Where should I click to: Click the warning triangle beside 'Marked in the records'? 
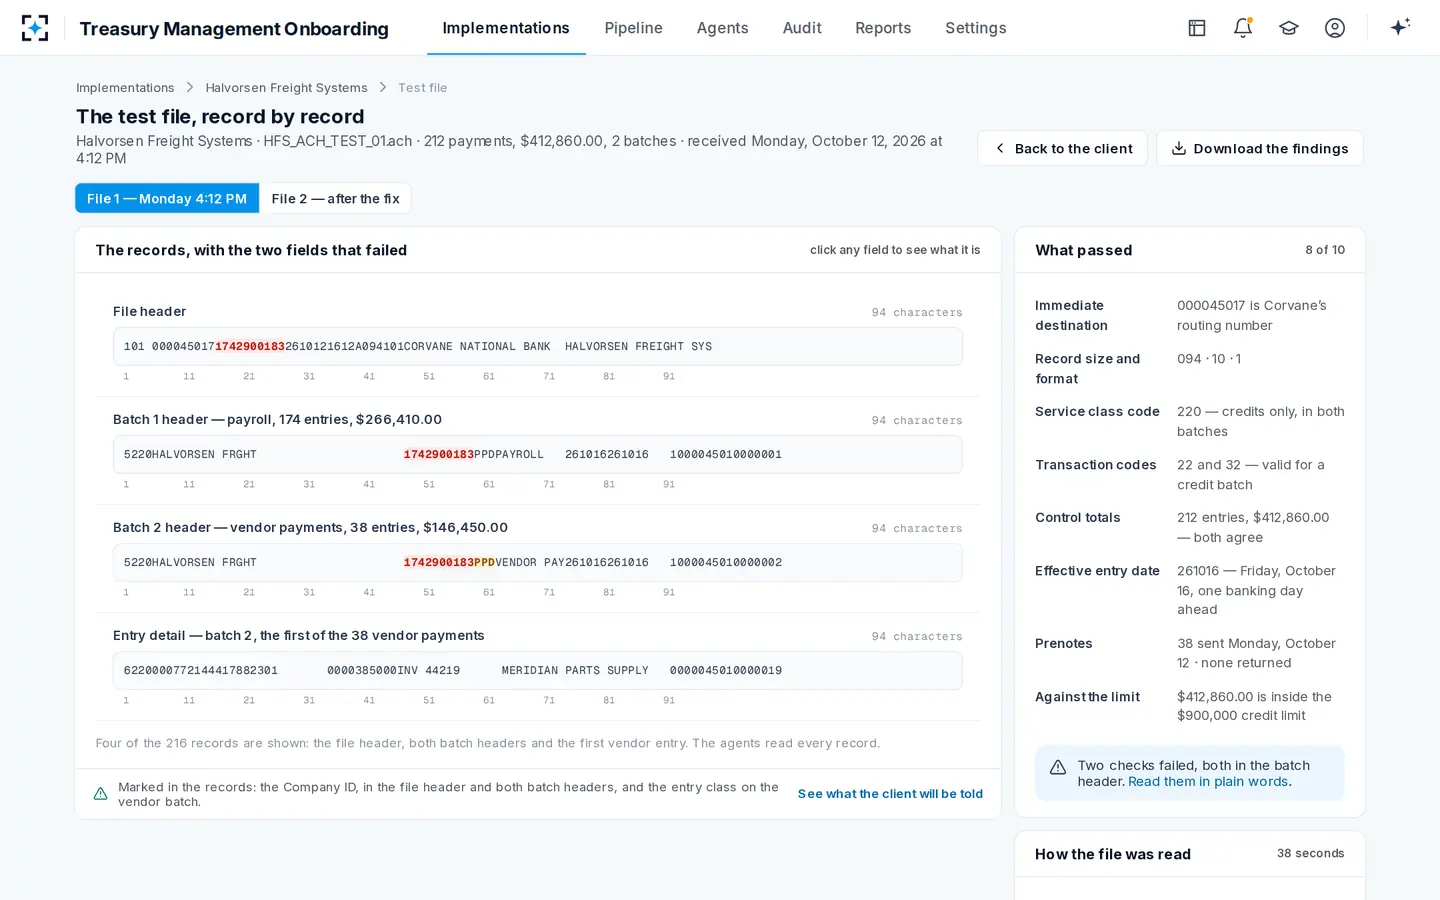(x=101, y=794)
